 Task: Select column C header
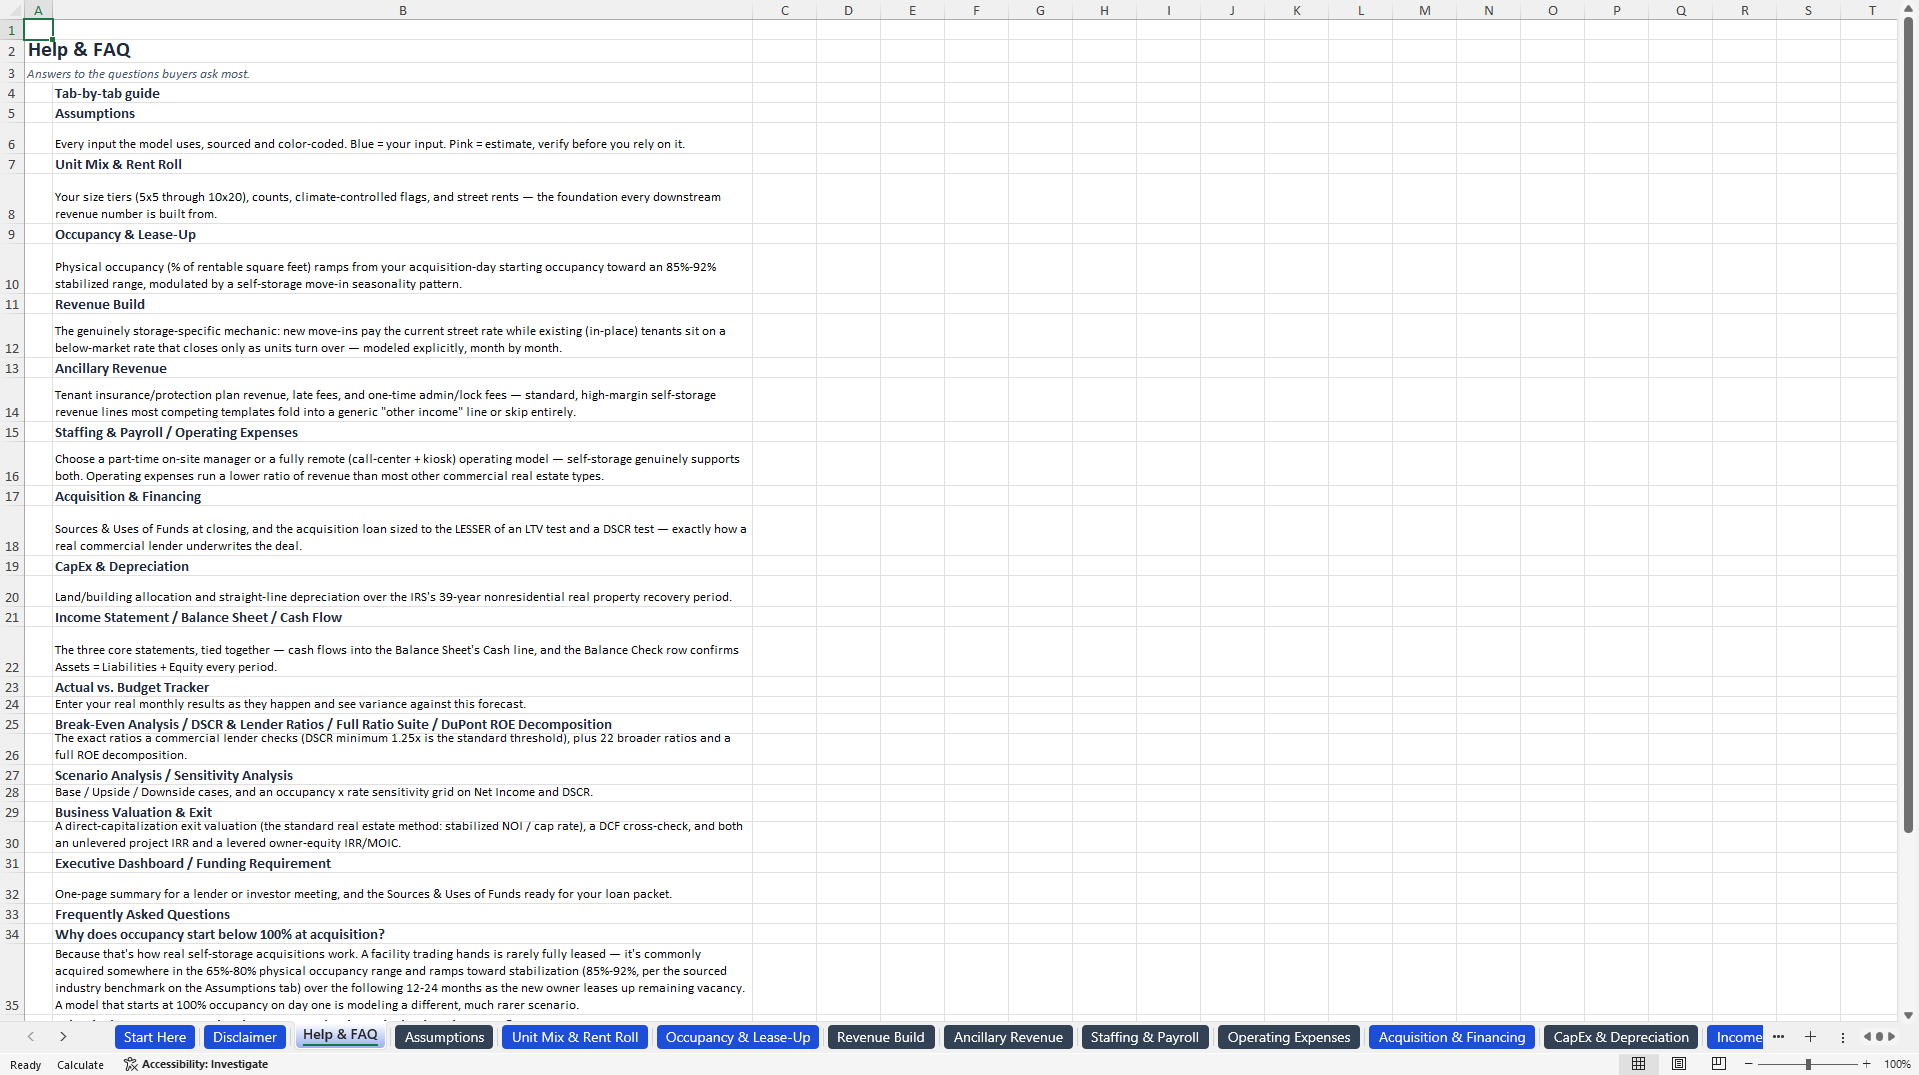click(x=784, y=10)
